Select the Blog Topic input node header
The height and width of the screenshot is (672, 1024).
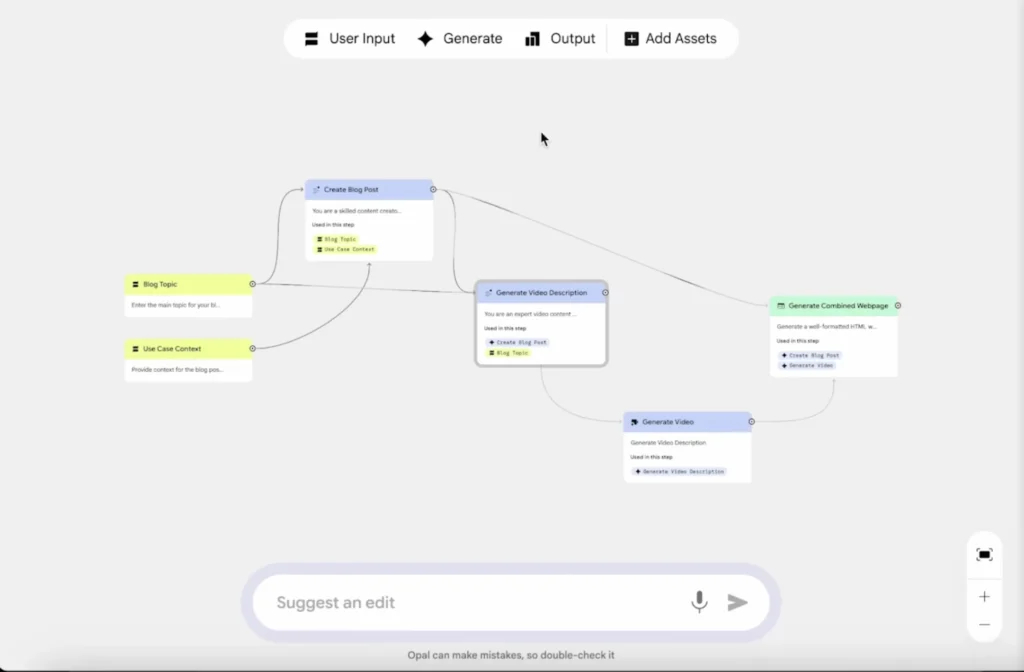pyautogui.click(x=188, y=284)
